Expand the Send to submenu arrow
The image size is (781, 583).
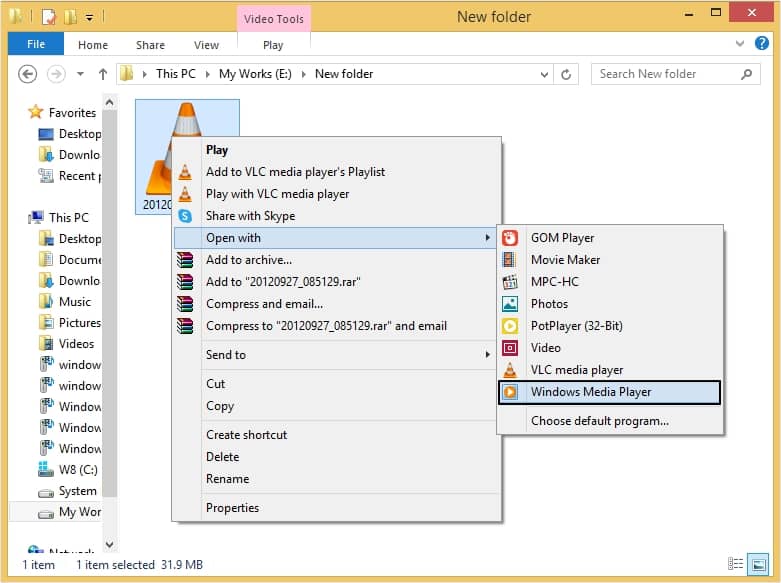tap(488, 354)
